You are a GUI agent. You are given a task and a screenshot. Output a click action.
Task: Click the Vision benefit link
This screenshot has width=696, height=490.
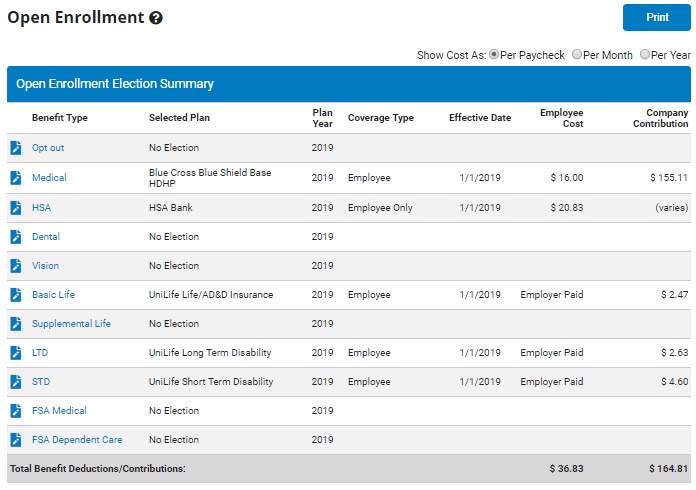point(45,266)
